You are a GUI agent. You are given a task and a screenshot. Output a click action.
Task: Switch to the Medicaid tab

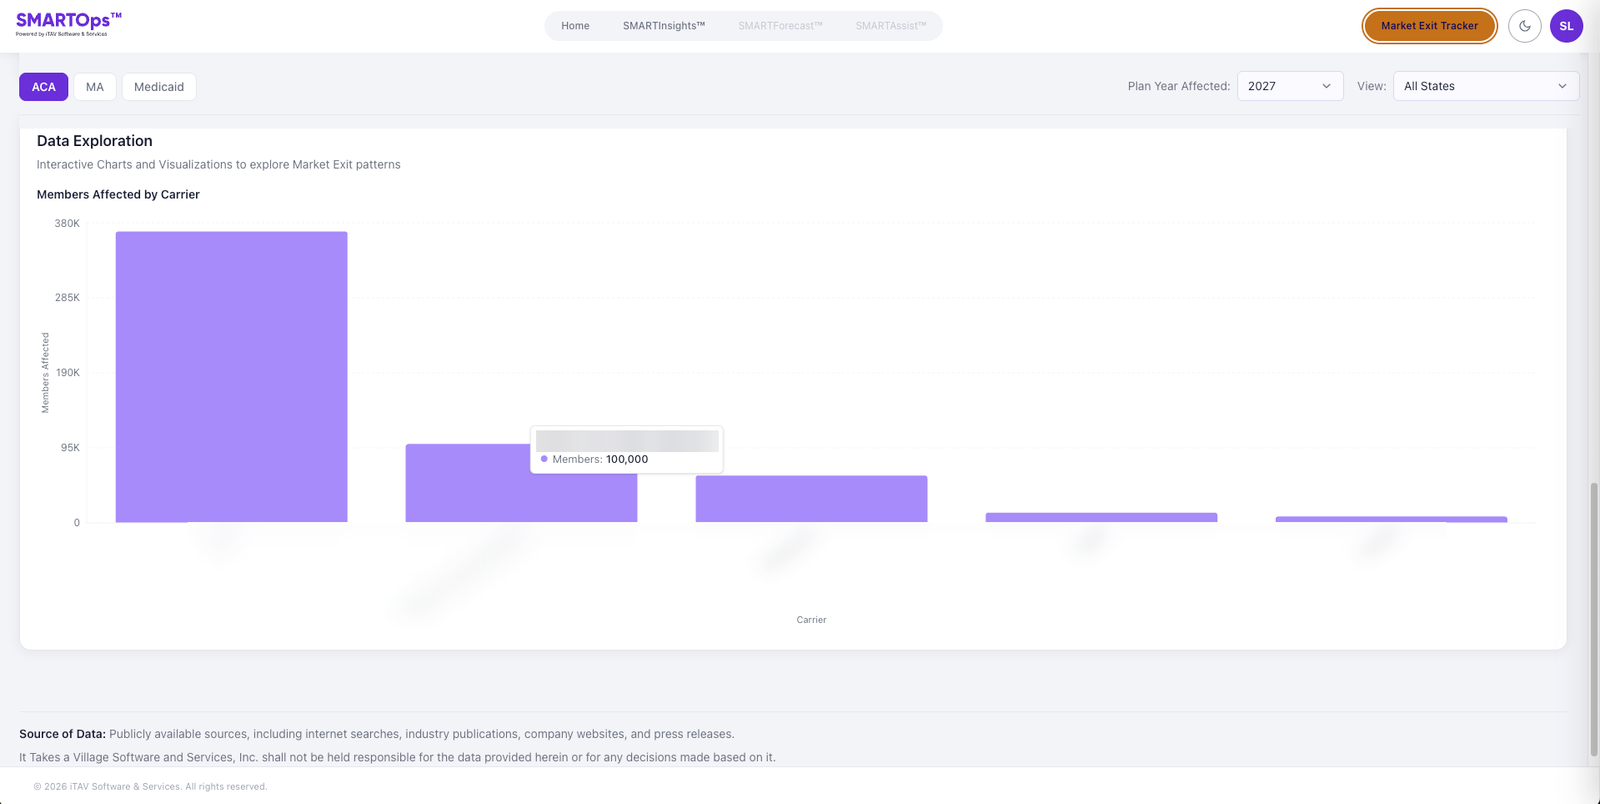tap(159, 87)
